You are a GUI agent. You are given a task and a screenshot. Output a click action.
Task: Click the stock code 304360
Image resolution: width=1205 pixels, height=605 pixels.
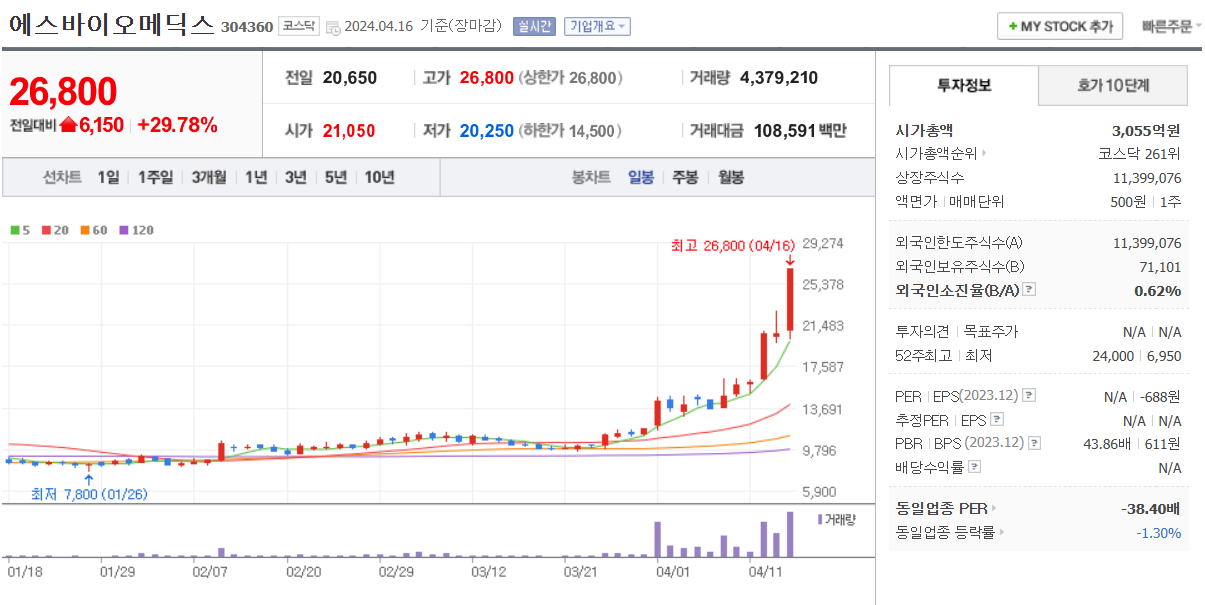246,26
